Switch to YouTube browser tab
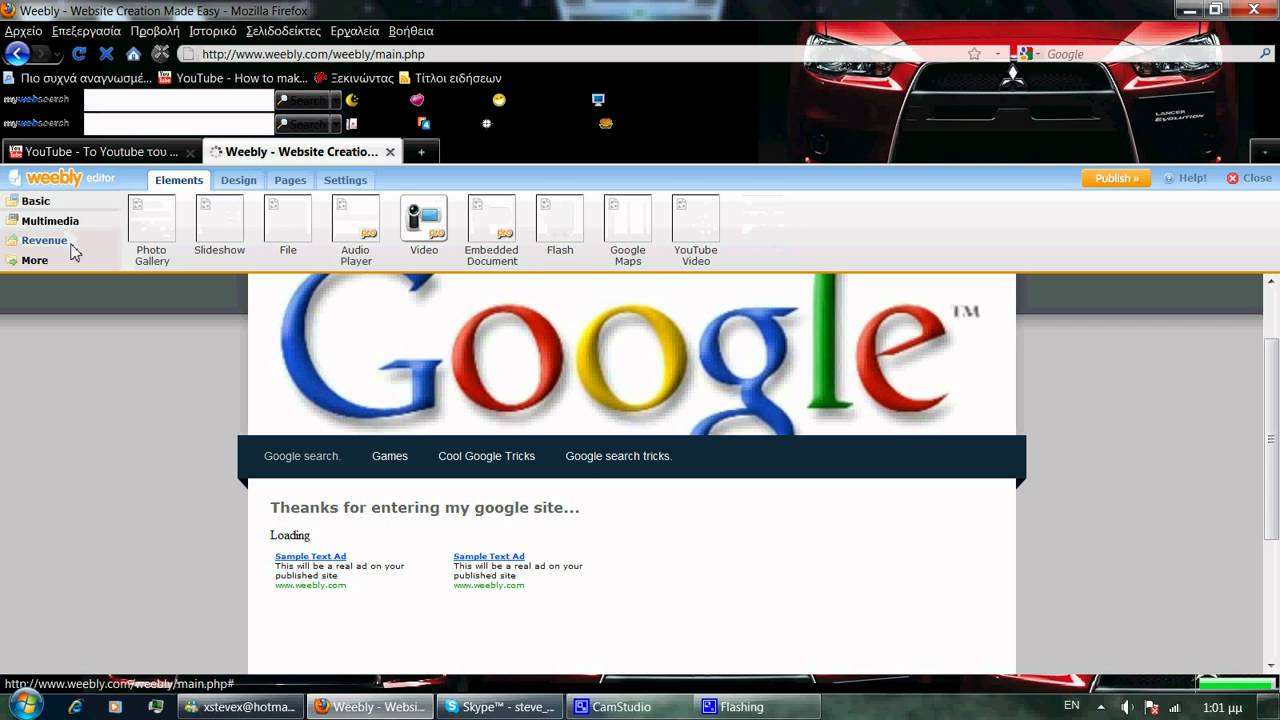Image resolution: width=1280 pixels, height=720 pixels. tap(102, 152)
